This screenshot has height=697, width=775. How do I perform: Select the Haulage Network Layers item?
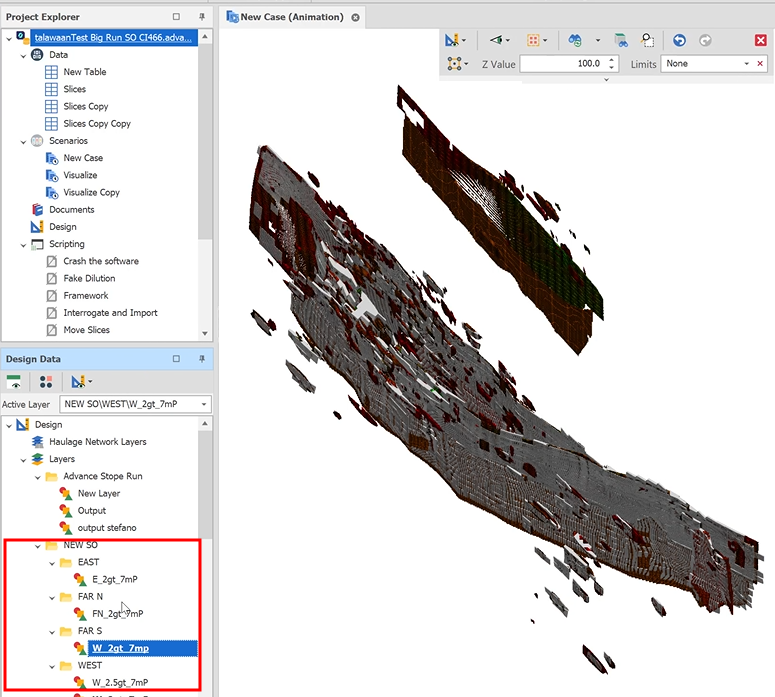click(97, 442)
